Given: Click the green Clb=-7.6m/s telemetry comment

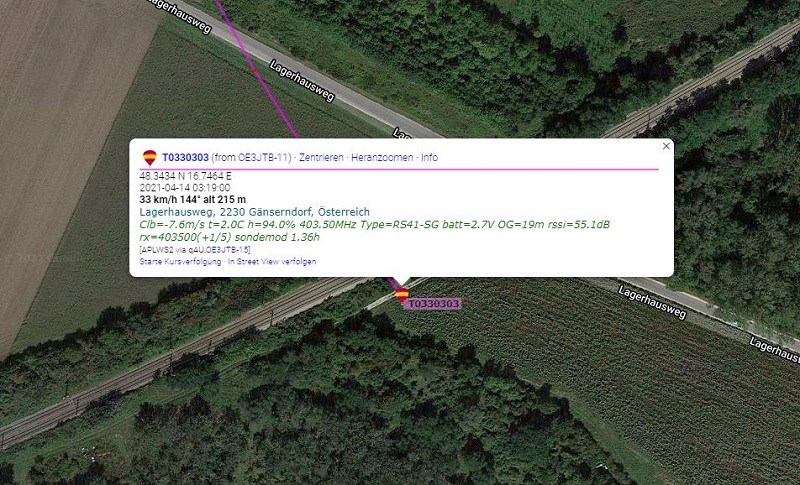Looking at the screenshot, I should [374, 231].
